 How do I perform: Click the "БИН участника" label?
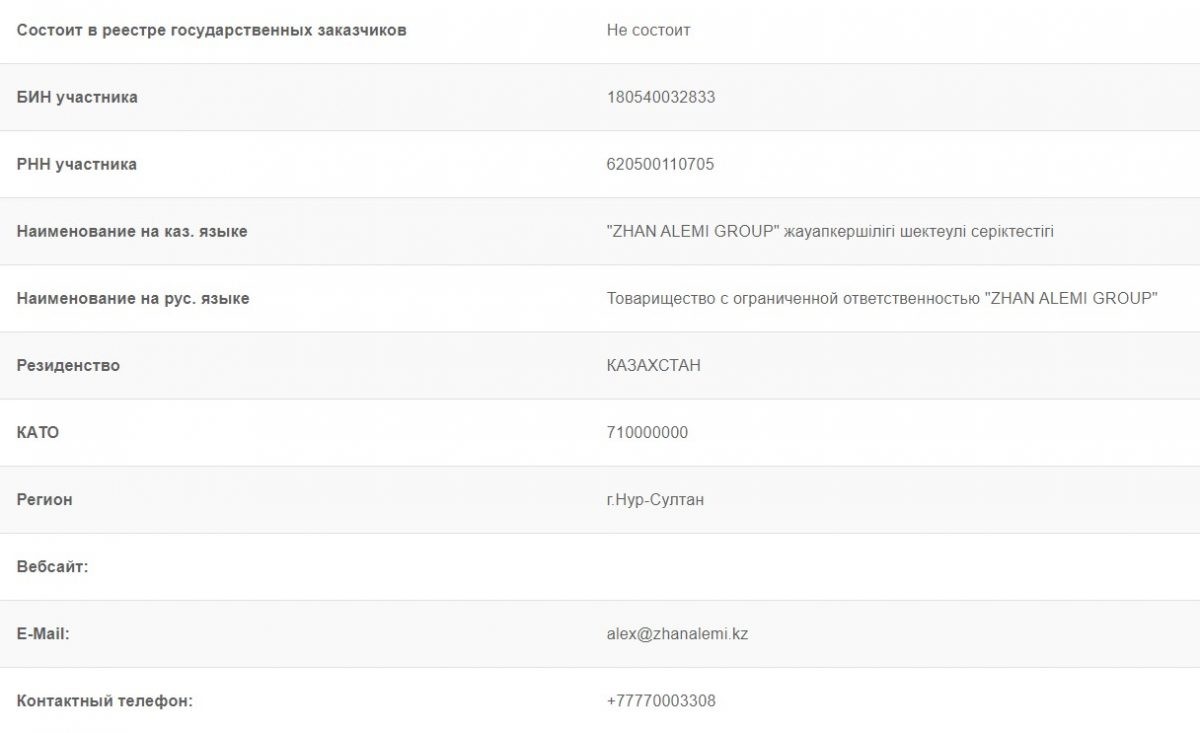pos(77,97)
